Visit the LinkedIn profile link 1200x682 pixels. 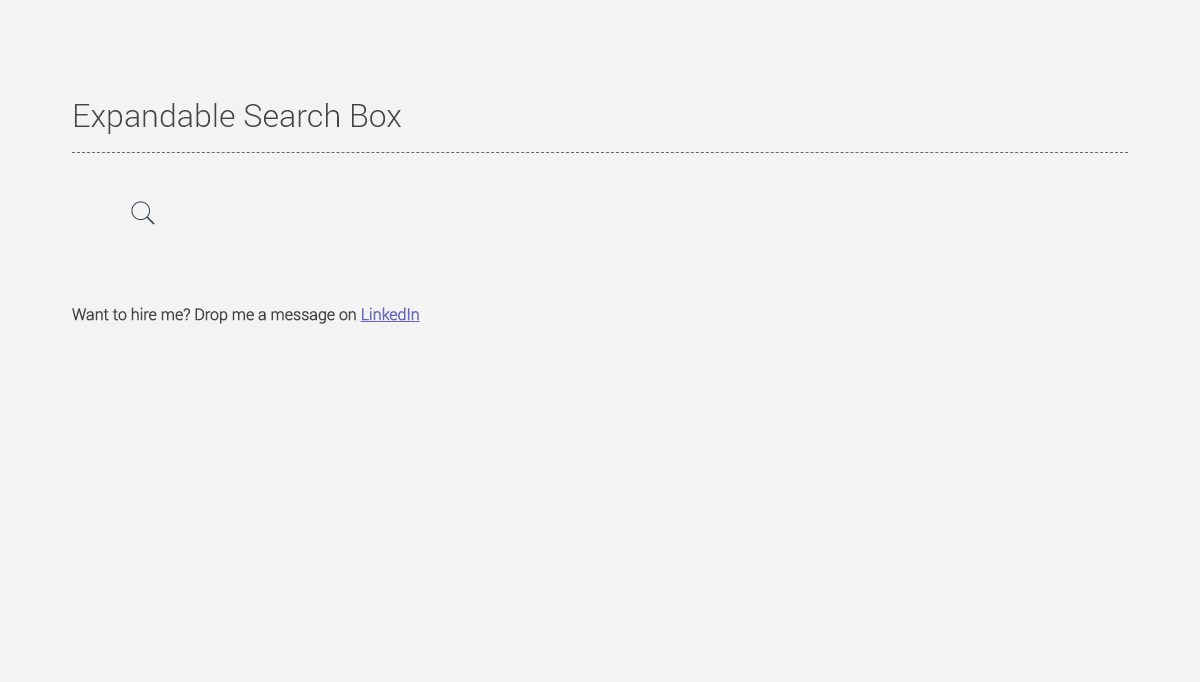click(x=390, y=314)
